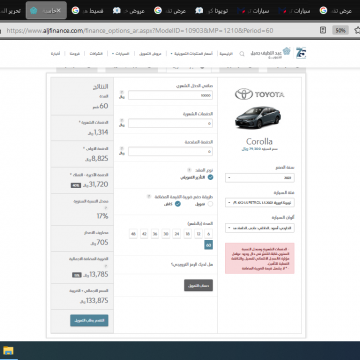Click the promo code question link
The image size is (360, 360).
click(192, 265)
